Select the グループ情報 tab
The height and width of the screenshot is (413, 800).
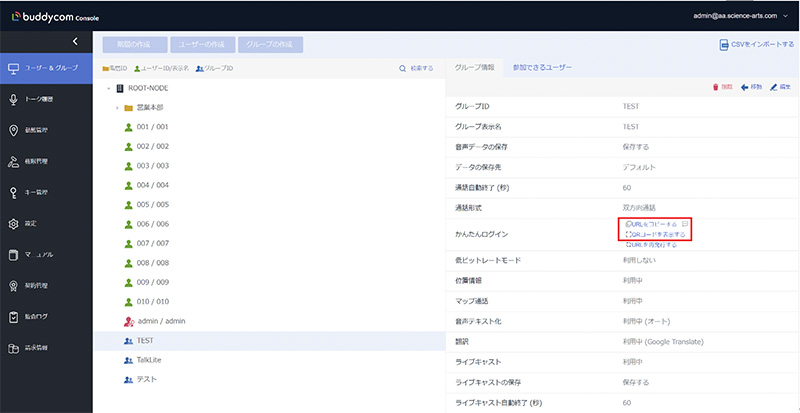[473, 67]
